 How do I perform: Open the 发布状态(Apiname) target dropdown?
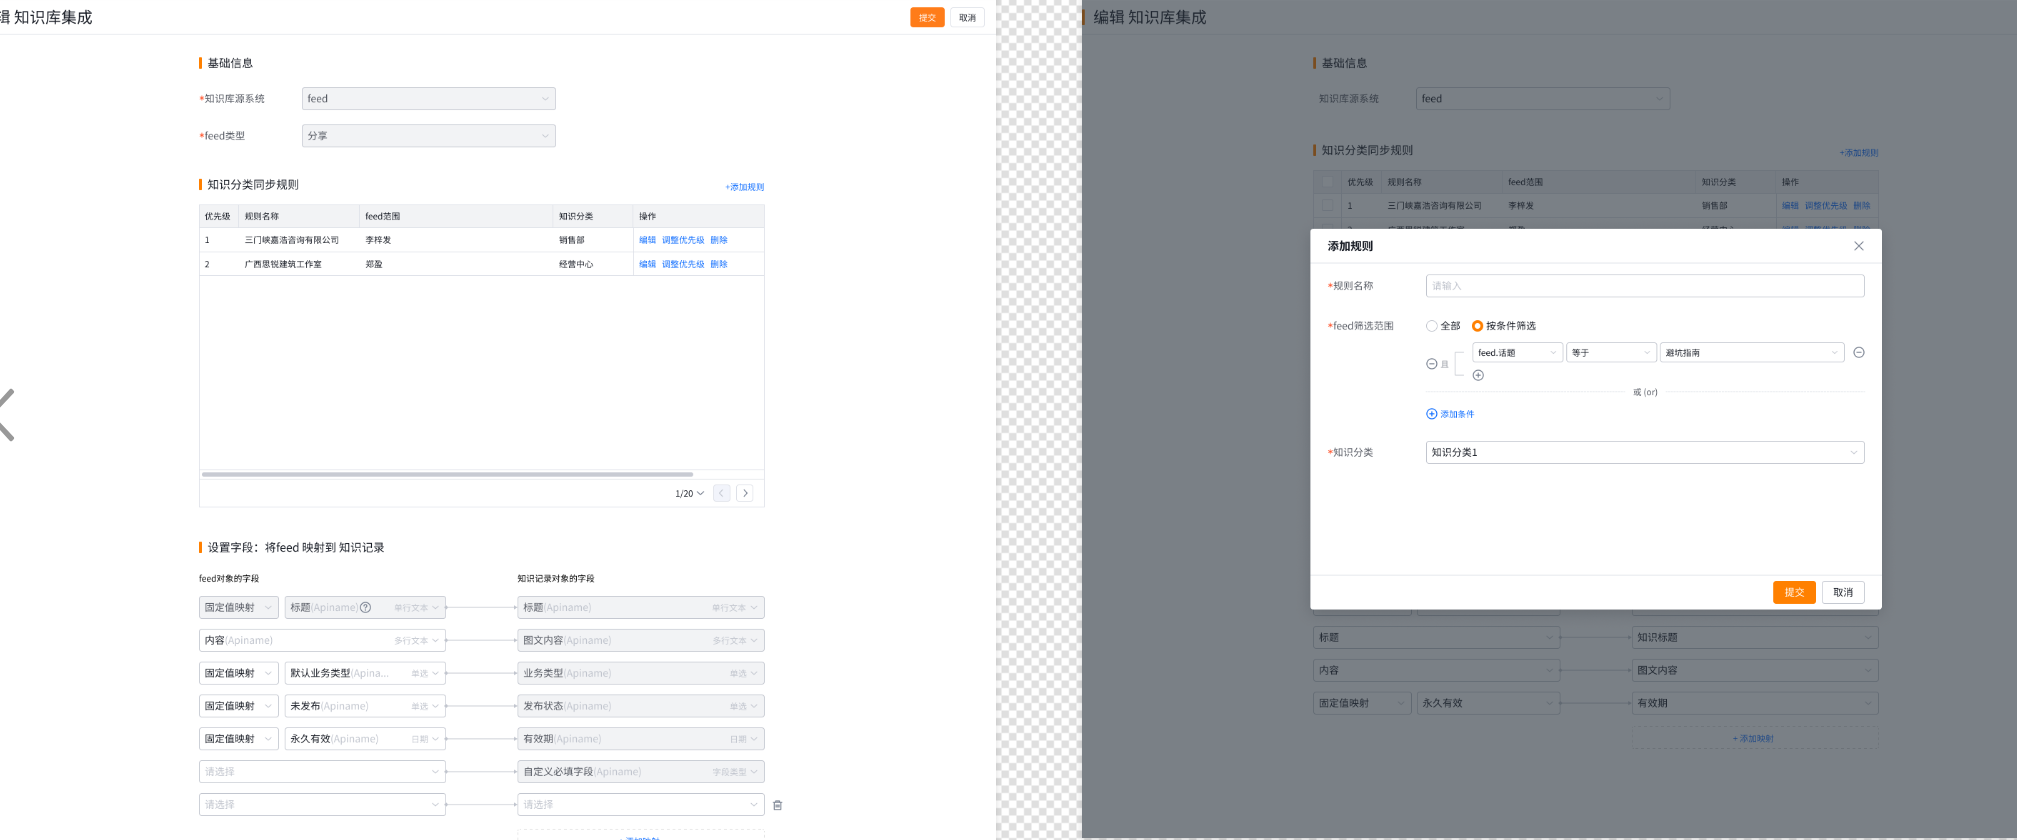pos(641,706)
